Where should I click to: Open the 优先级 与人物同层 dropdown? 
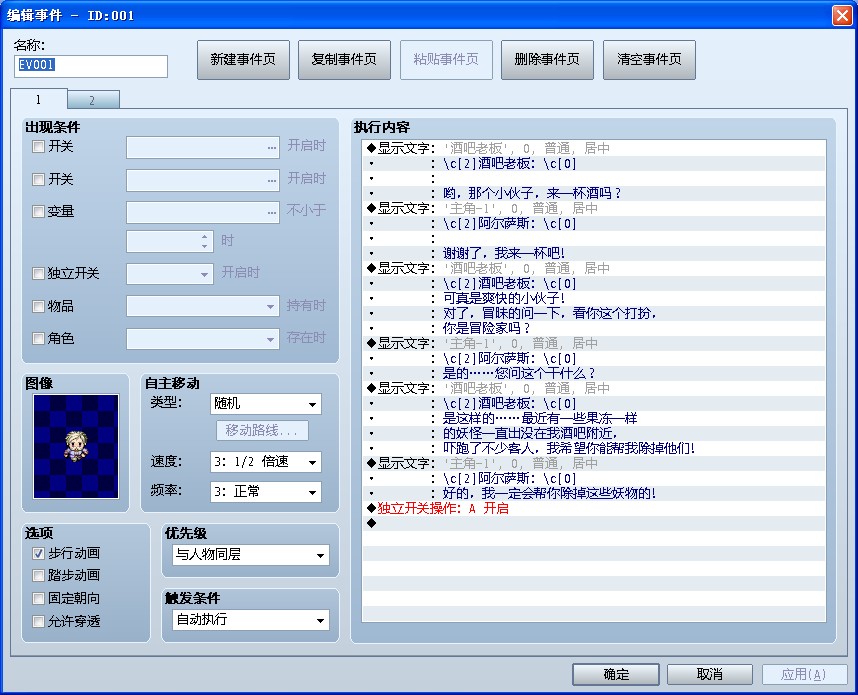point(251,555)
